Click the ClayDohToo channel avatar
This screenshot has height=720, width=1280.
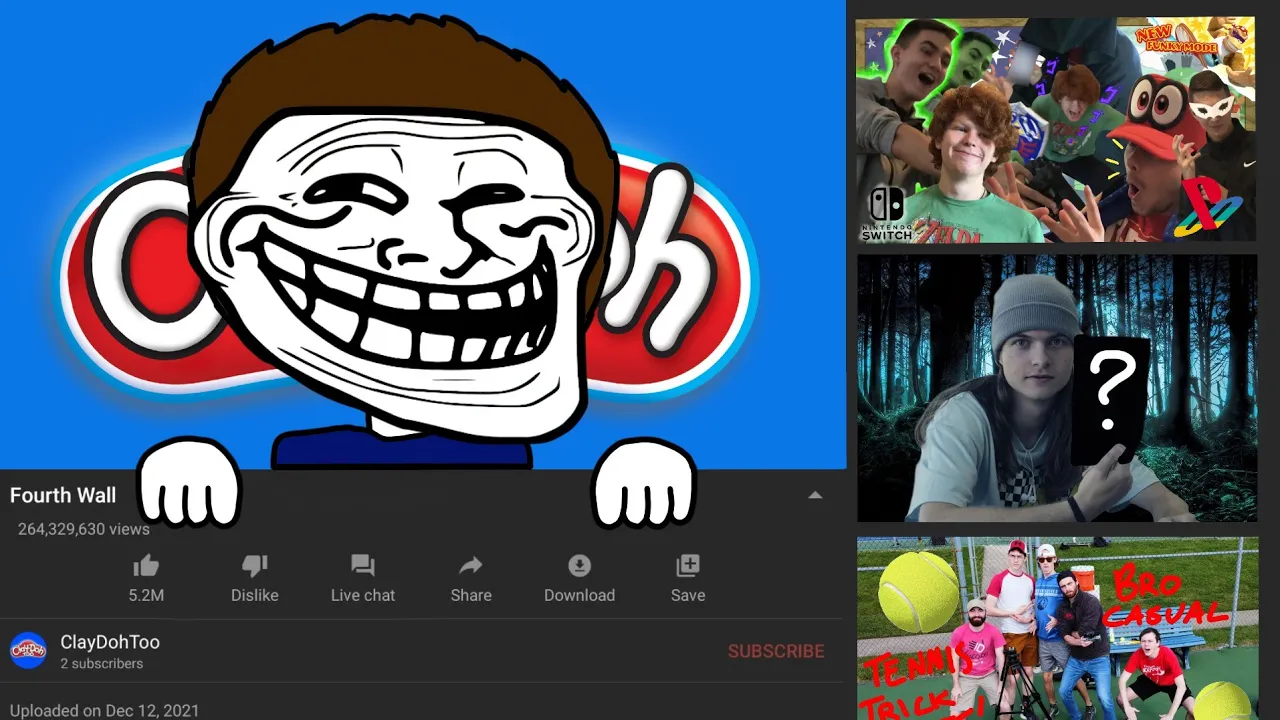[28, 651]
